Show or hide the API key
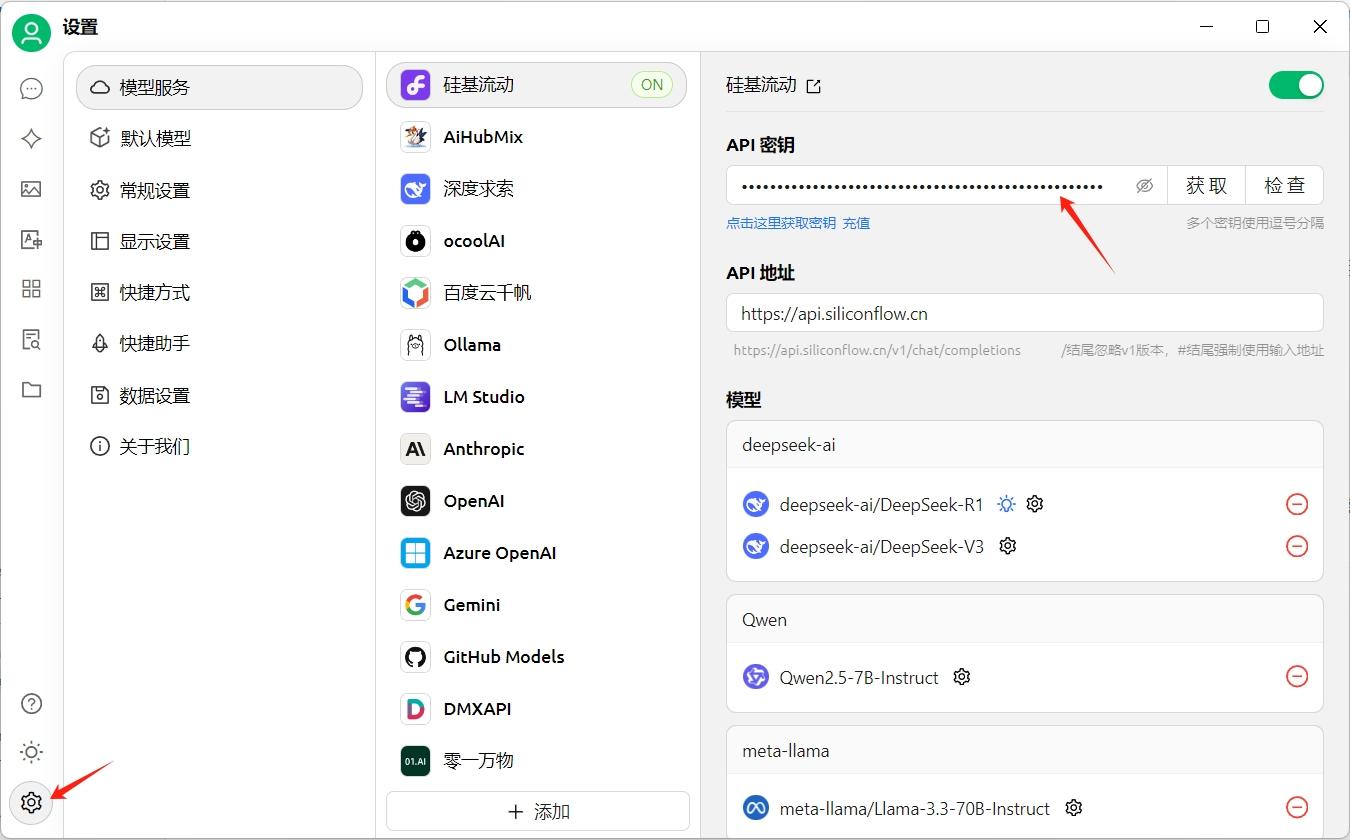Viewport: 1350px width, 840px height. pyautogui.click(x=1145, y=186)
